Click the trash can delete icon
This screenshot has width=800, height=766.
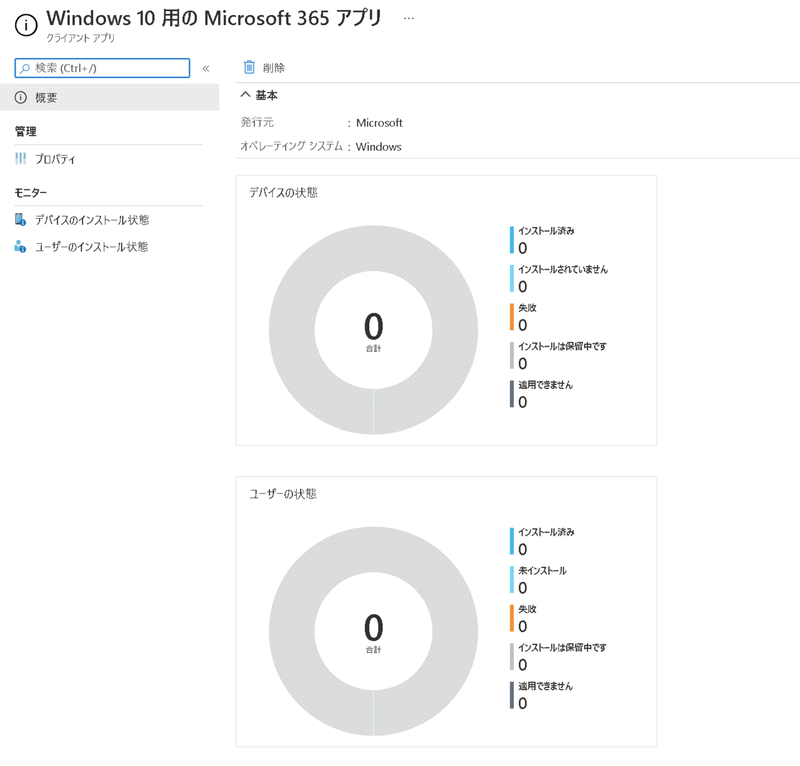249,67
